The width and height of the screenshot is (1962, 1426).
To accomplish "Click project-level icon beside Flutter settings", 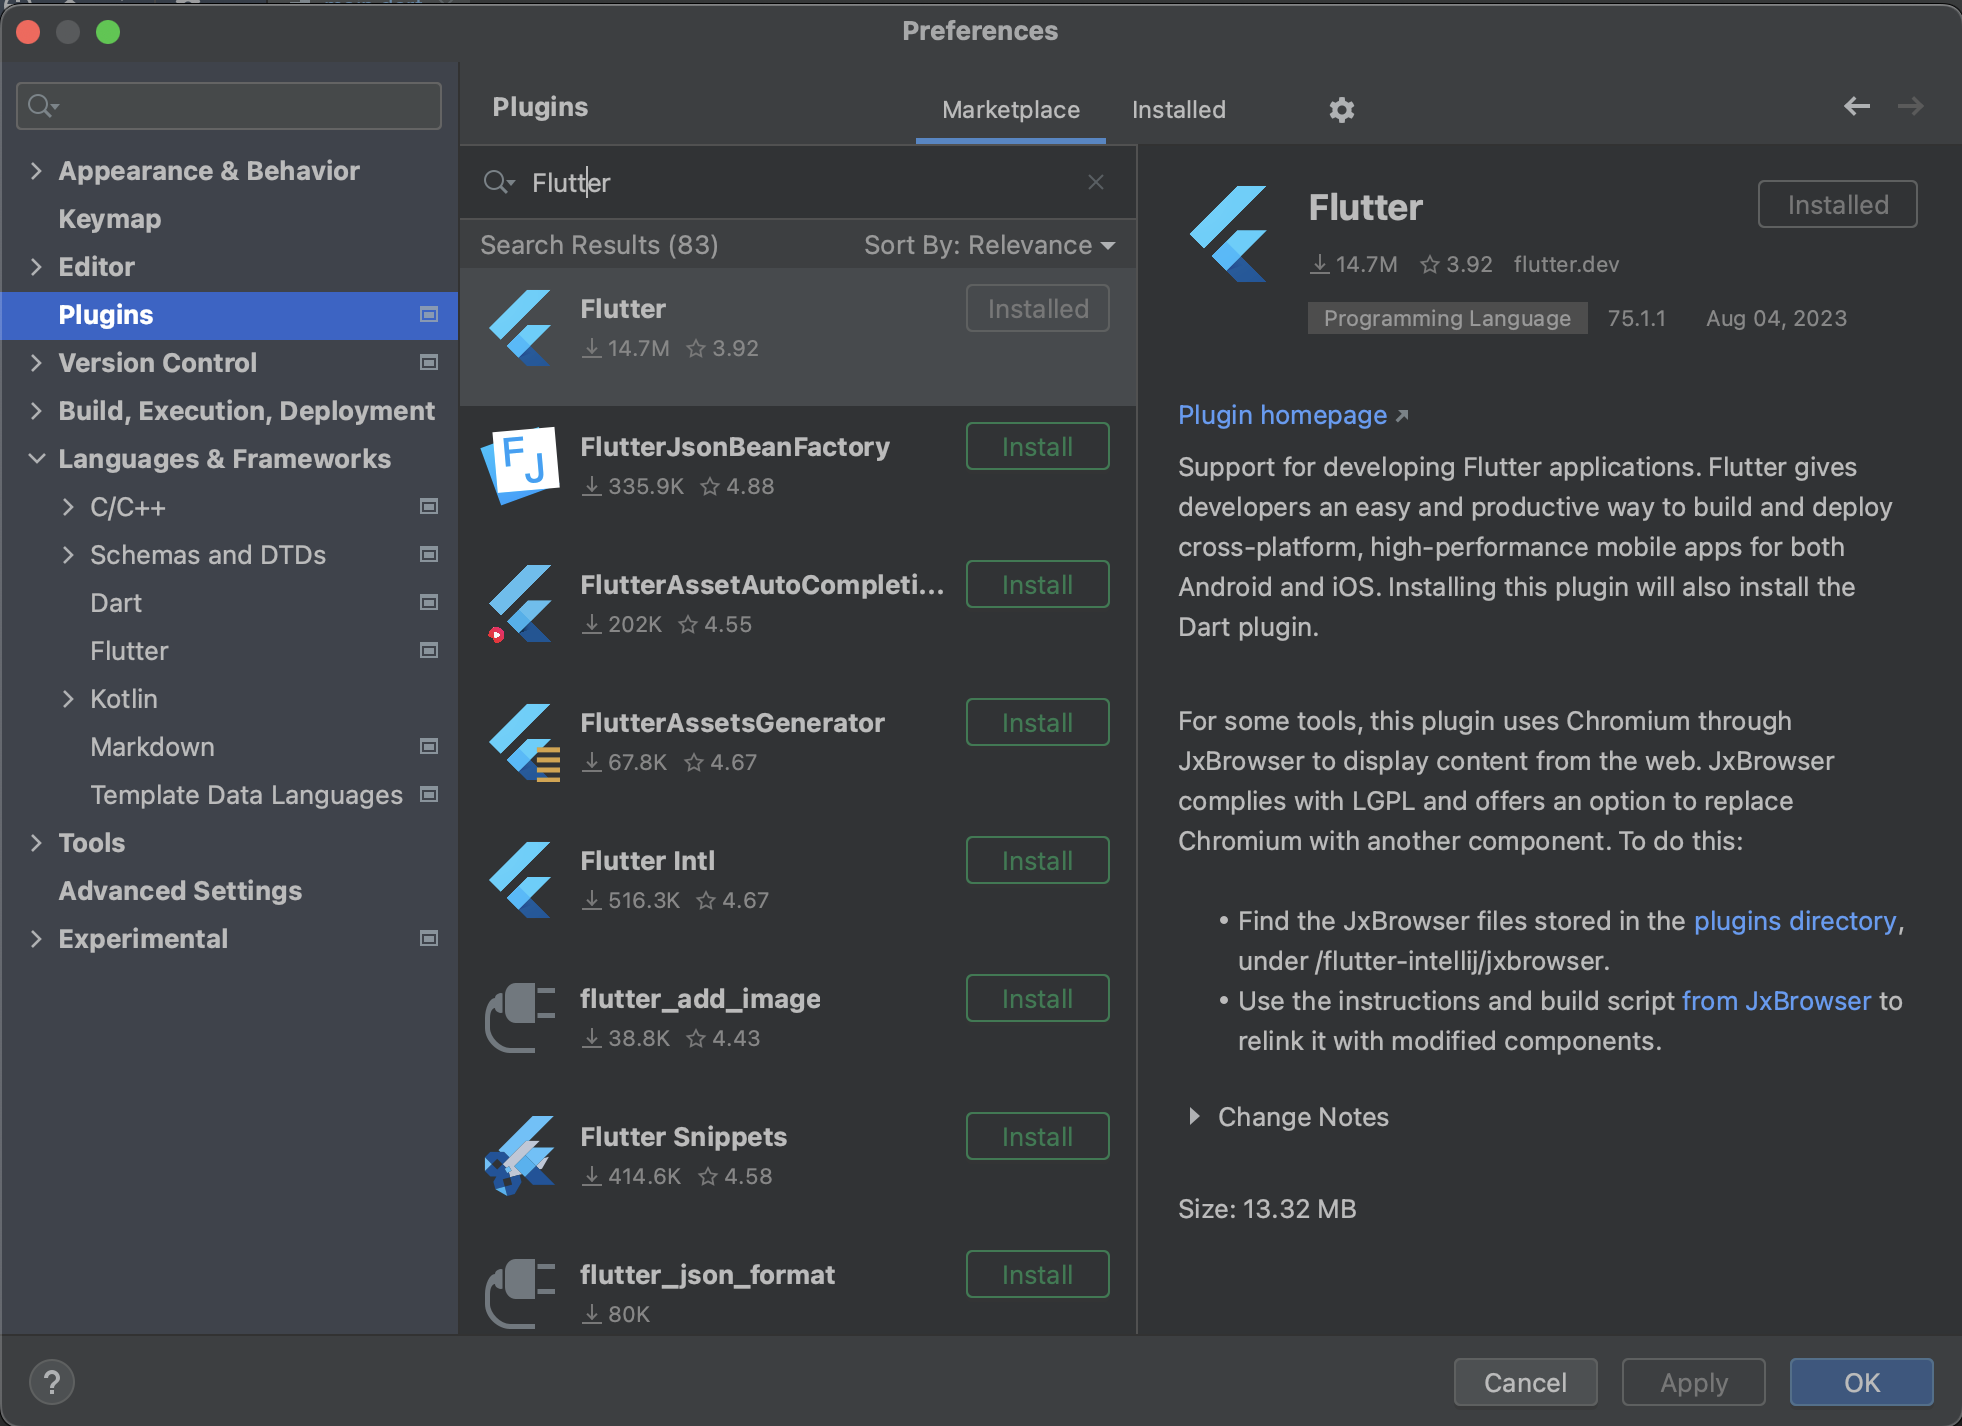I will [429, 651].
